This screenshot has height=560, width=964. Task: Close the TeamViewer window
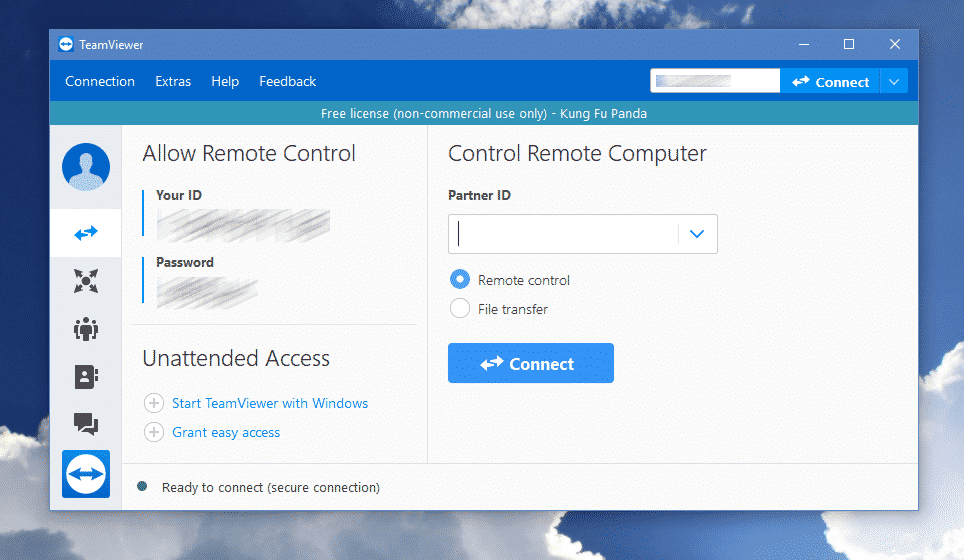[895, 44]
